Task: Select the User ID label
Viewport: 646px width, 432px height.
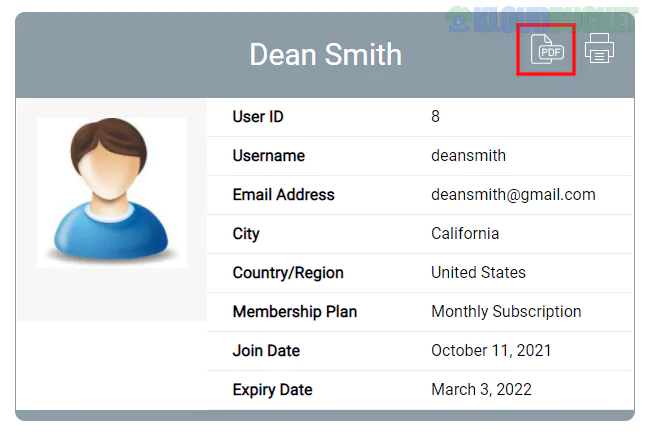Action: pyautogui.click(x=258, y=117)
